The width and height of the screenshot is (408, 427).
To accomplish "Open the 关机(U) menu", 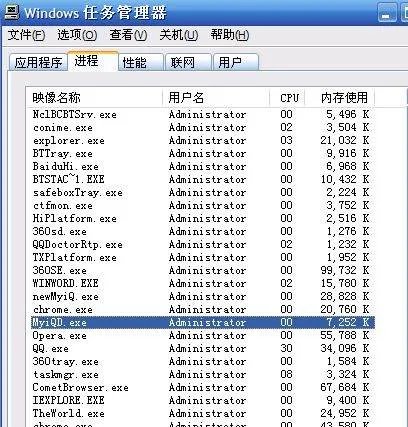I will 179,35.
